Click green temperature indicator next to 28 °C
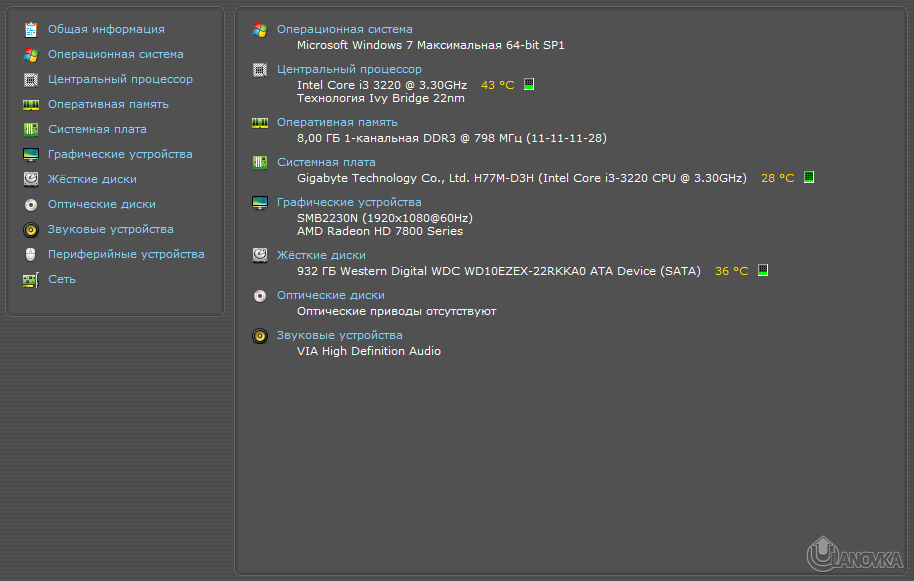The height and width of the screenshot is (581, 914). click(809, 177)
